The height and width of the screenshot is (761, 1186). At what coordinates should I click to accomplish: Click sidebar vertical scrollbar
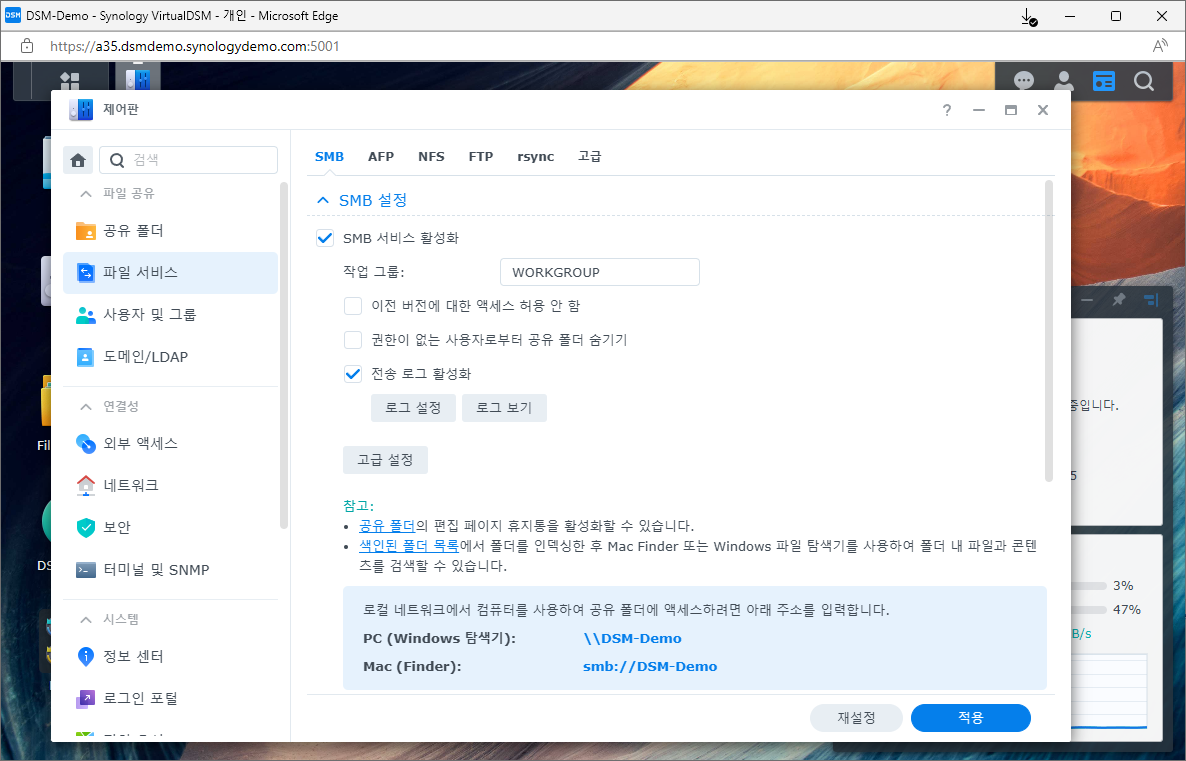pyautogui.click(x=284, y=356)
